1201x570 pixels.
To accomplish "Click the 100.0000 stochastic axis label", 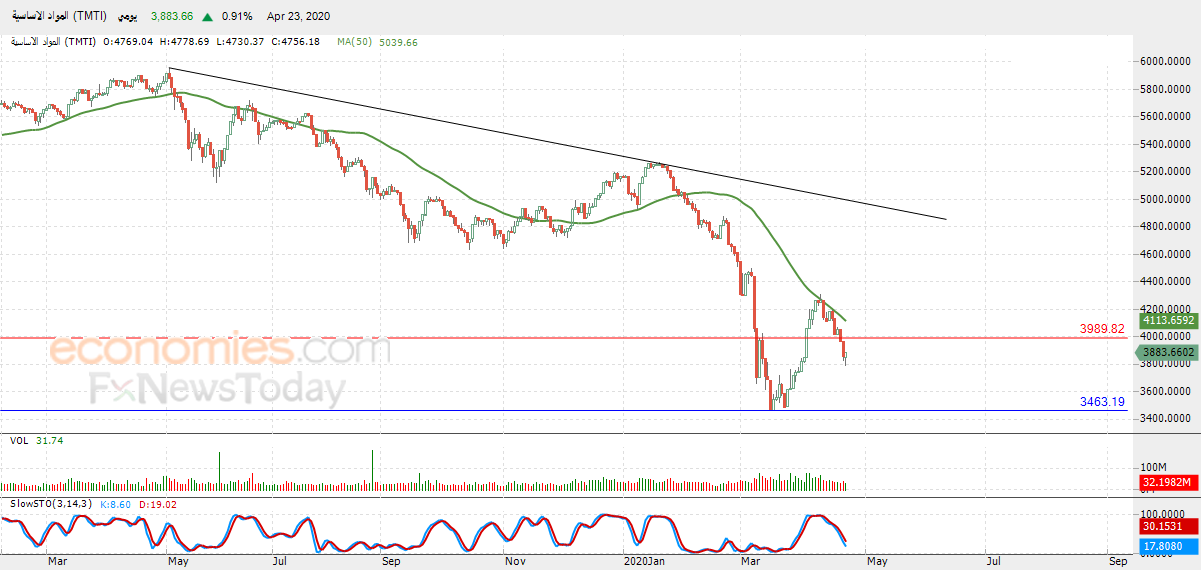I will coord(1163,513).
